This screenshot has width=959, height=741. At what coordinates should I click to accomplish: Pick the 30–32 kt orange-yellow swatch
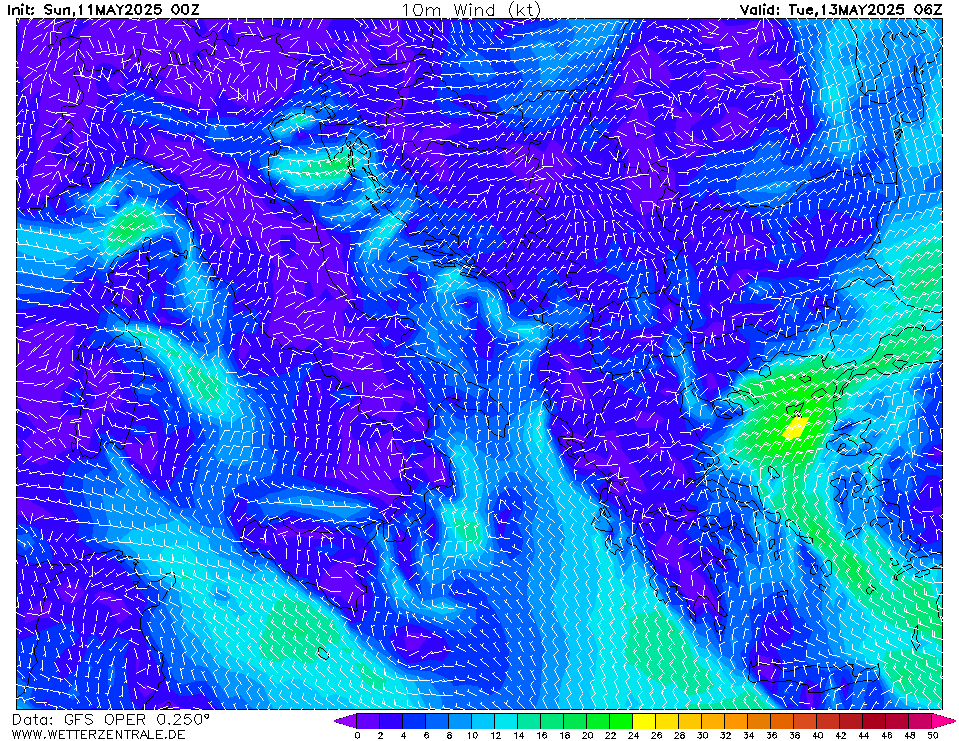[x=714, y=721]
